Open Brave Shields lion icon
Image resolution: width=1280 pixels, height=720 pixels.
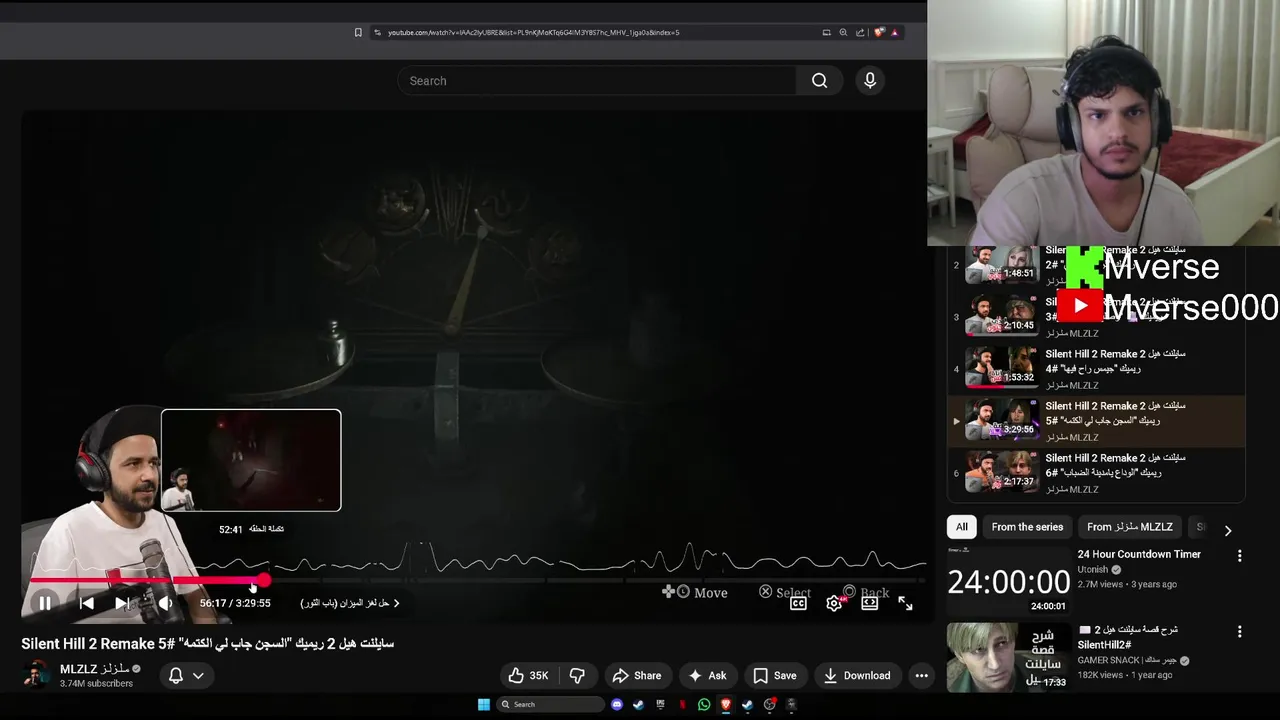click(879, 32)
